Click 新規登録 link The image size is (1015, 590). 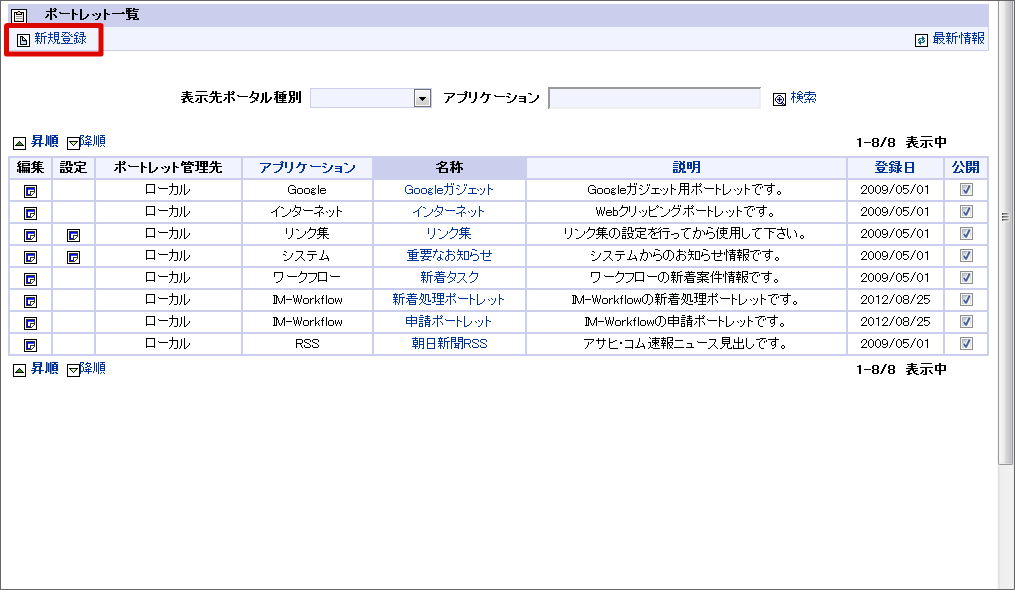point(60,39)
